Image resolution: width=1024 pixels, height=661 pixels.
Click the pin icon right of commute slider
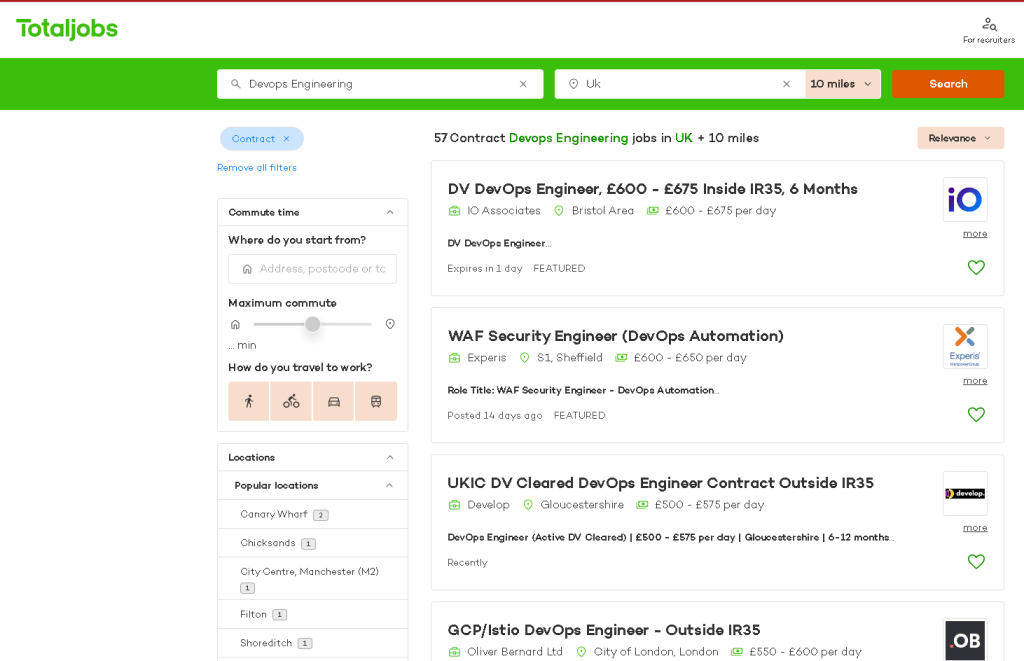pos(390,325)
